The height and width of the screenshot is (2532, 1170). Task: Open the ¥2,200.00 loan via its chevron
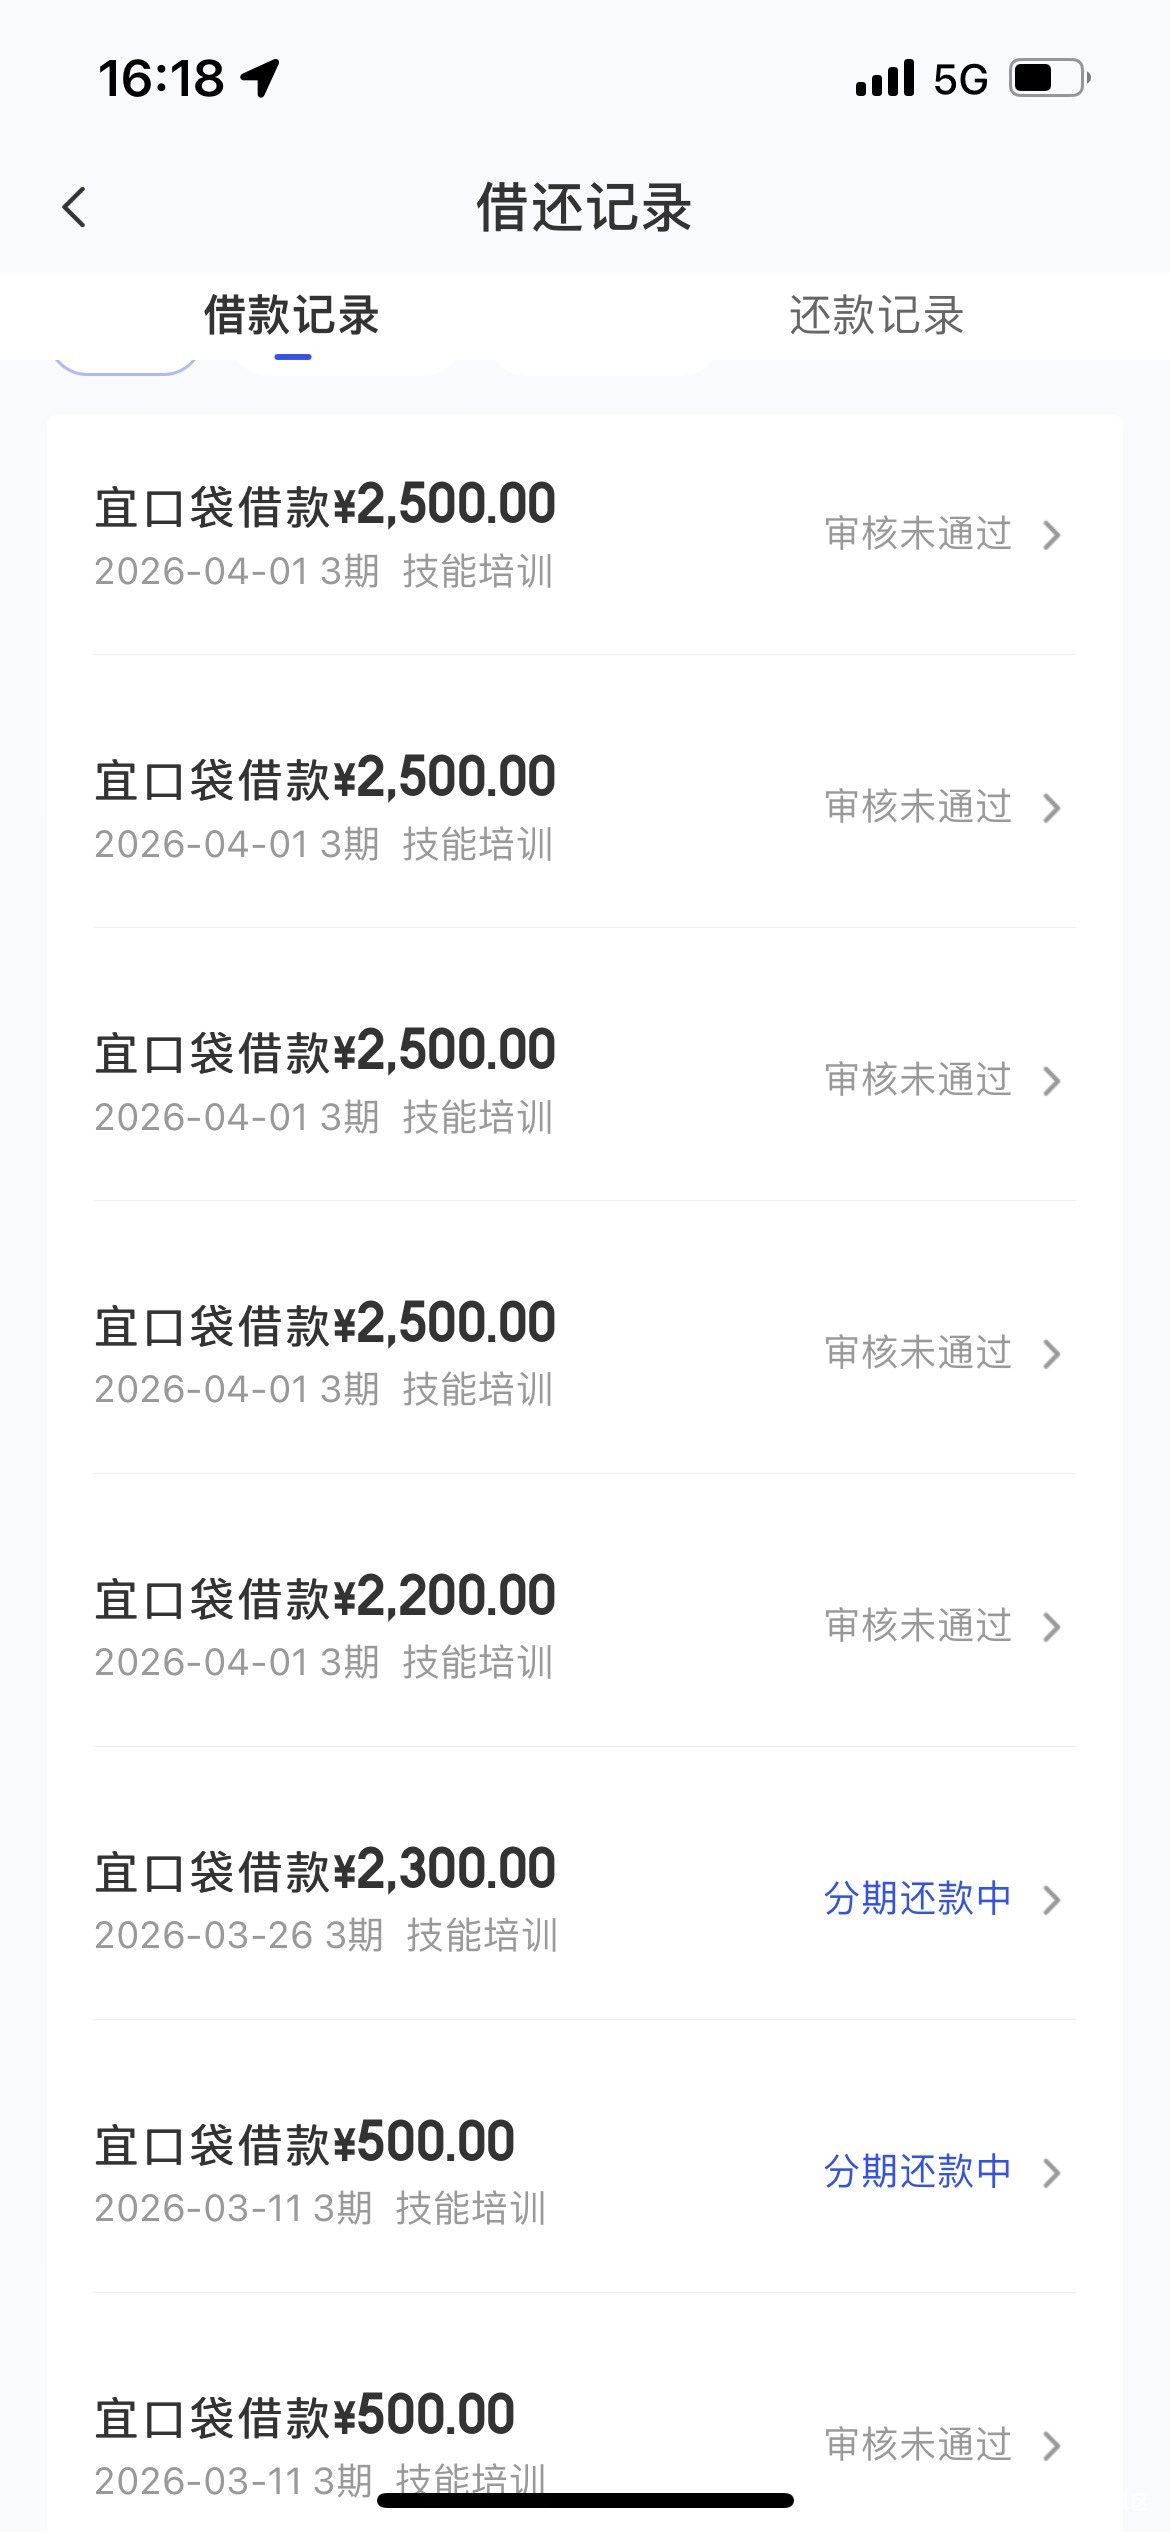[1051, 1627]
